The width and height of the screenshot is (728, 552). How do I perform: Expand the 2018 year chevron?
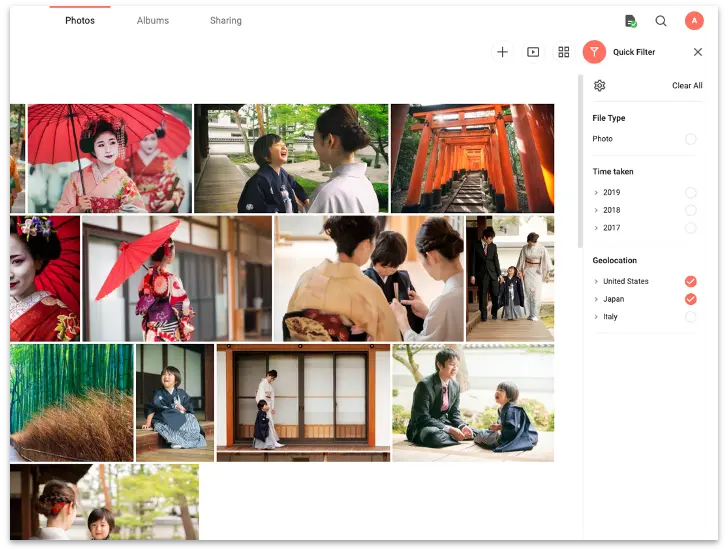[x=596, y=210]
